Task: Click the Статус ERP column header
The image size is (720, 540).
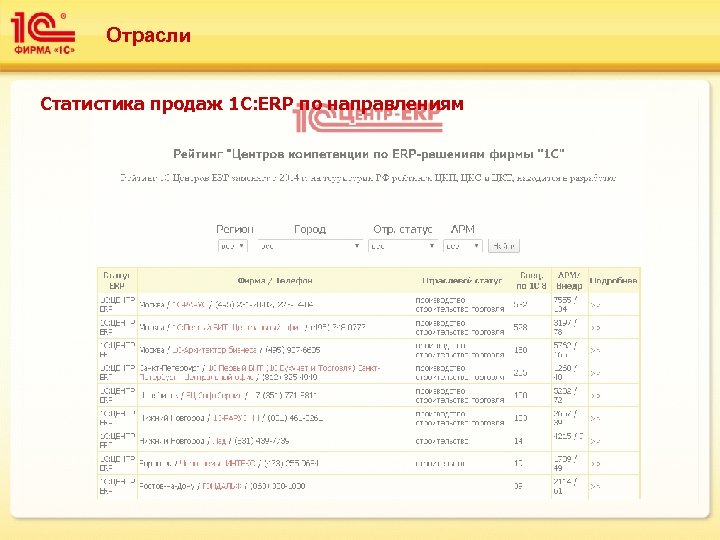Action: [117, 280]
